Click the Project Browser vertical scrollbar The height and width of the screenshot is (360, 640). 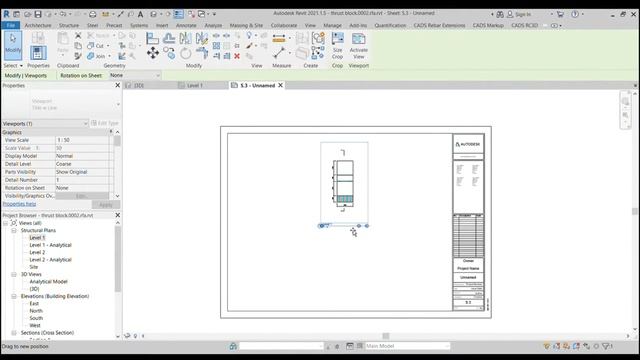pos(118,259)
